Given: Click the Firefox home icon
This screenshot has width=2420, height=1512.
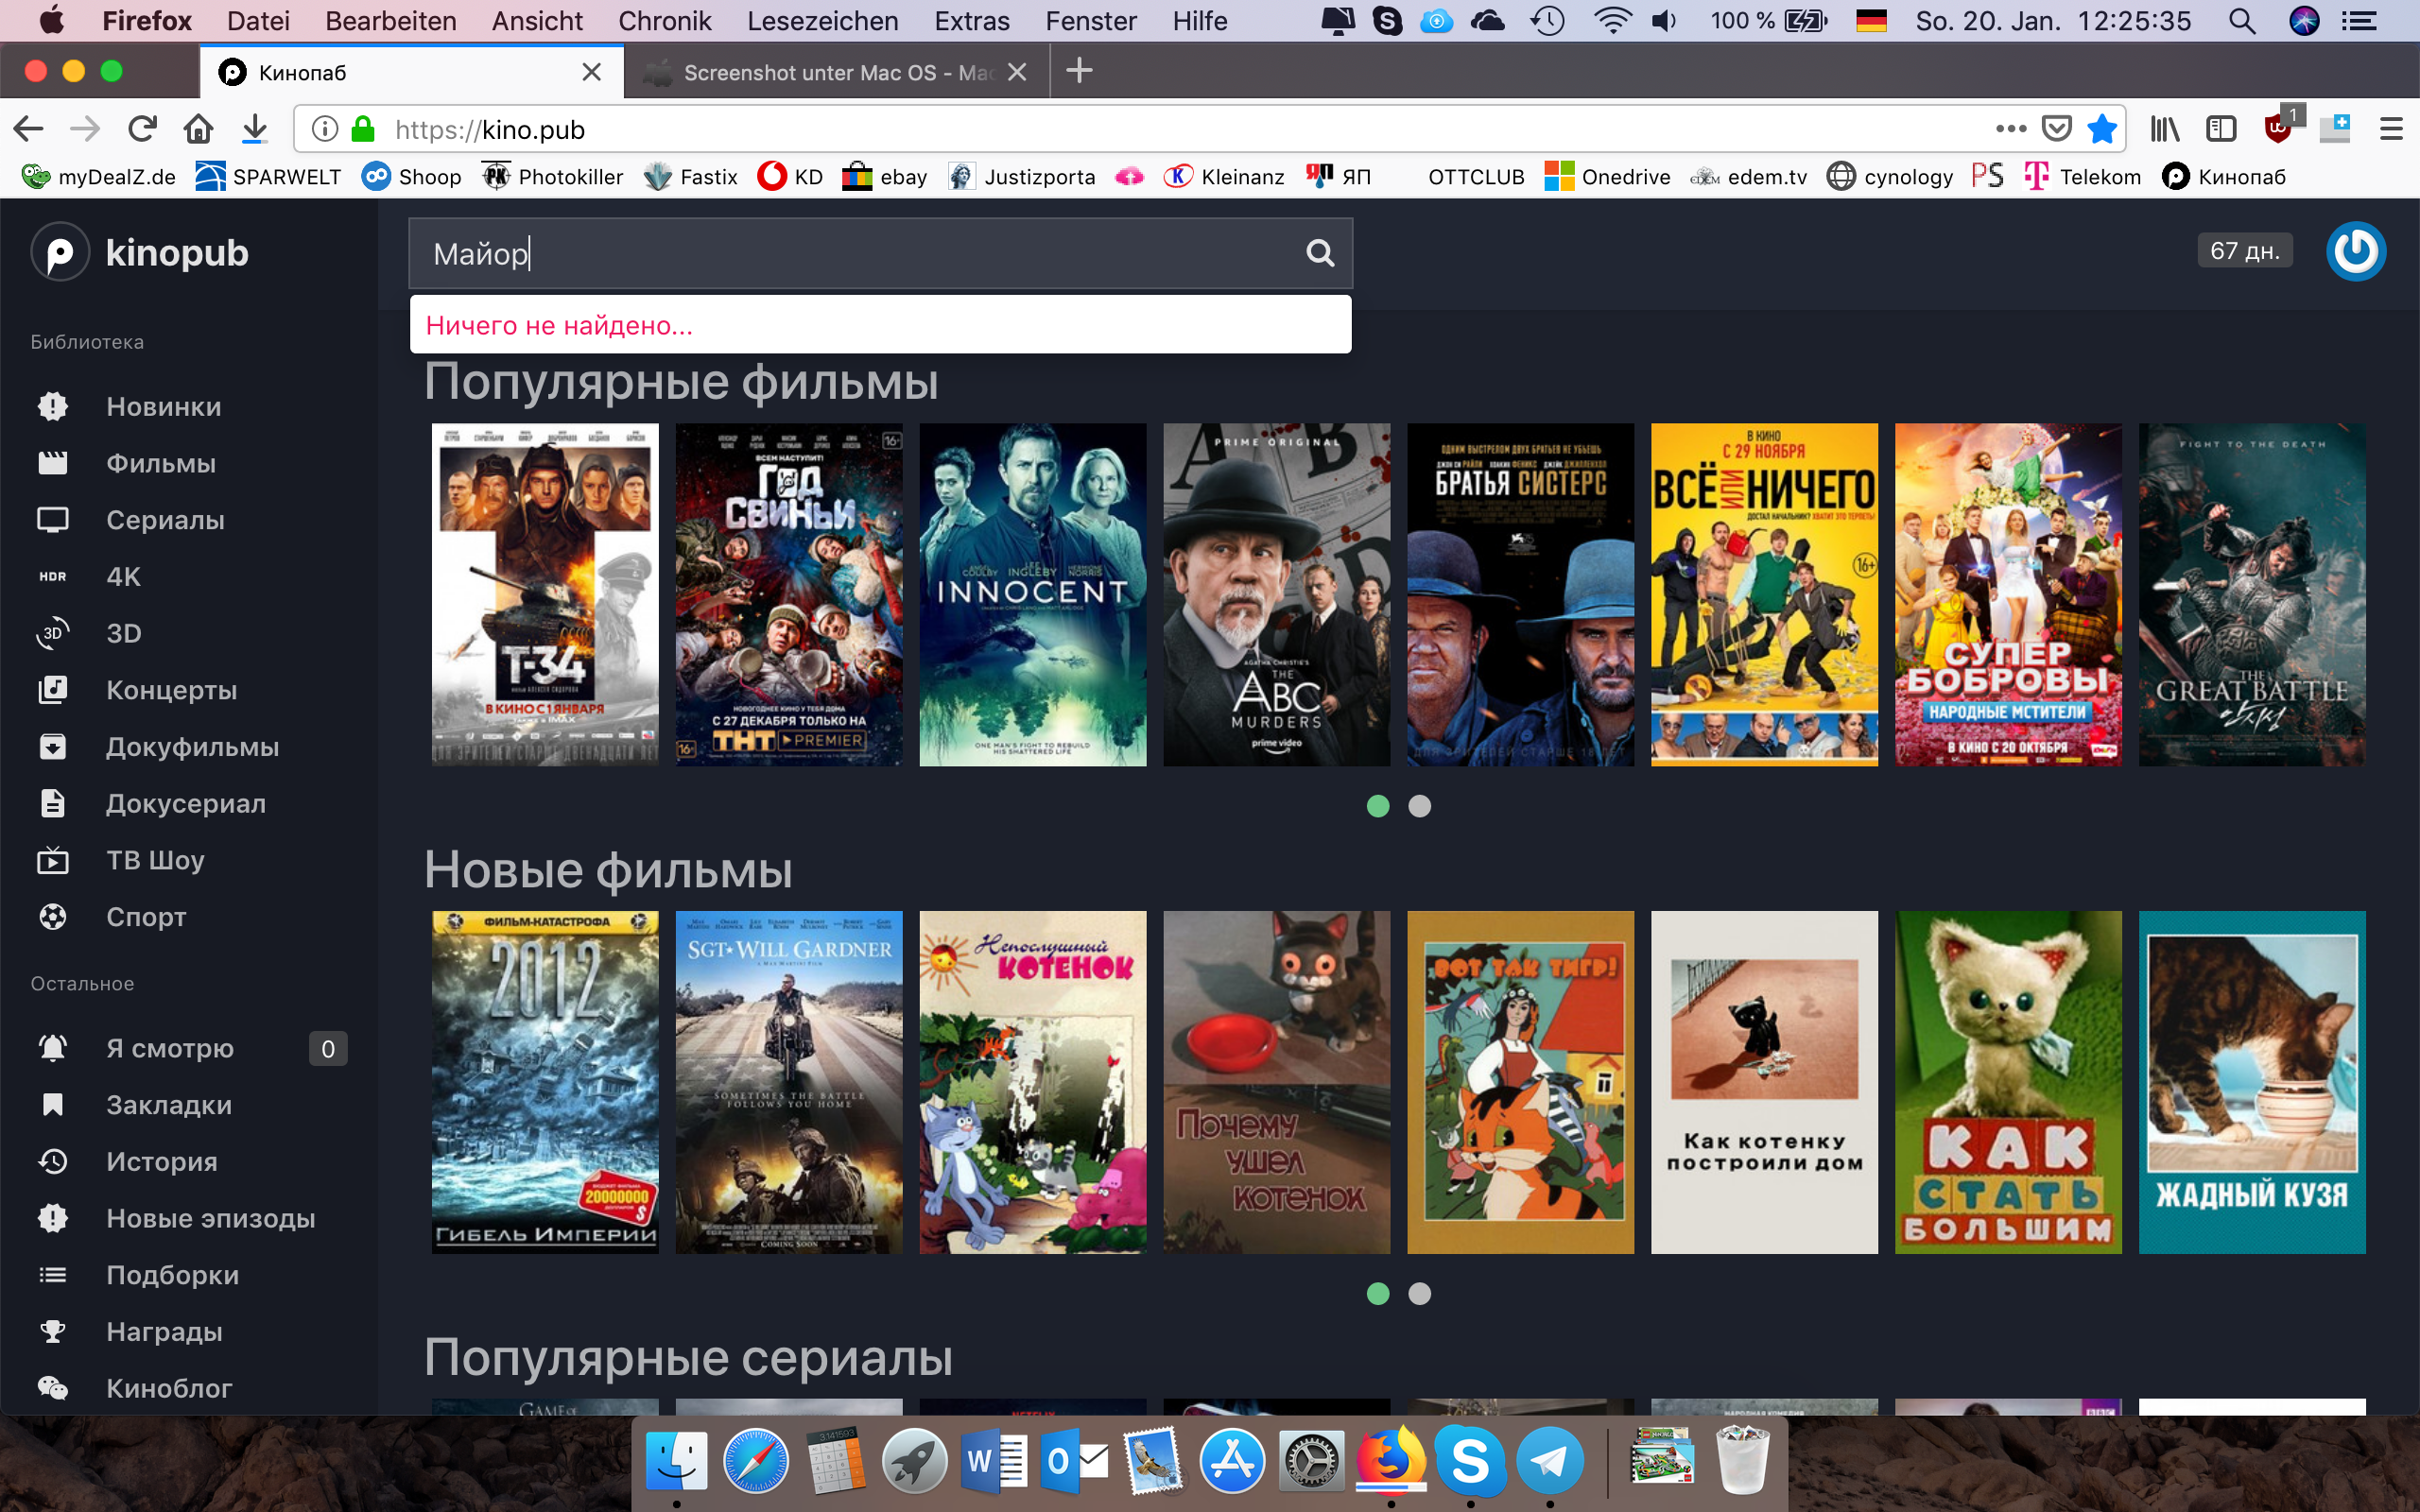Looking at the screenshot, I should click(198, 128).
